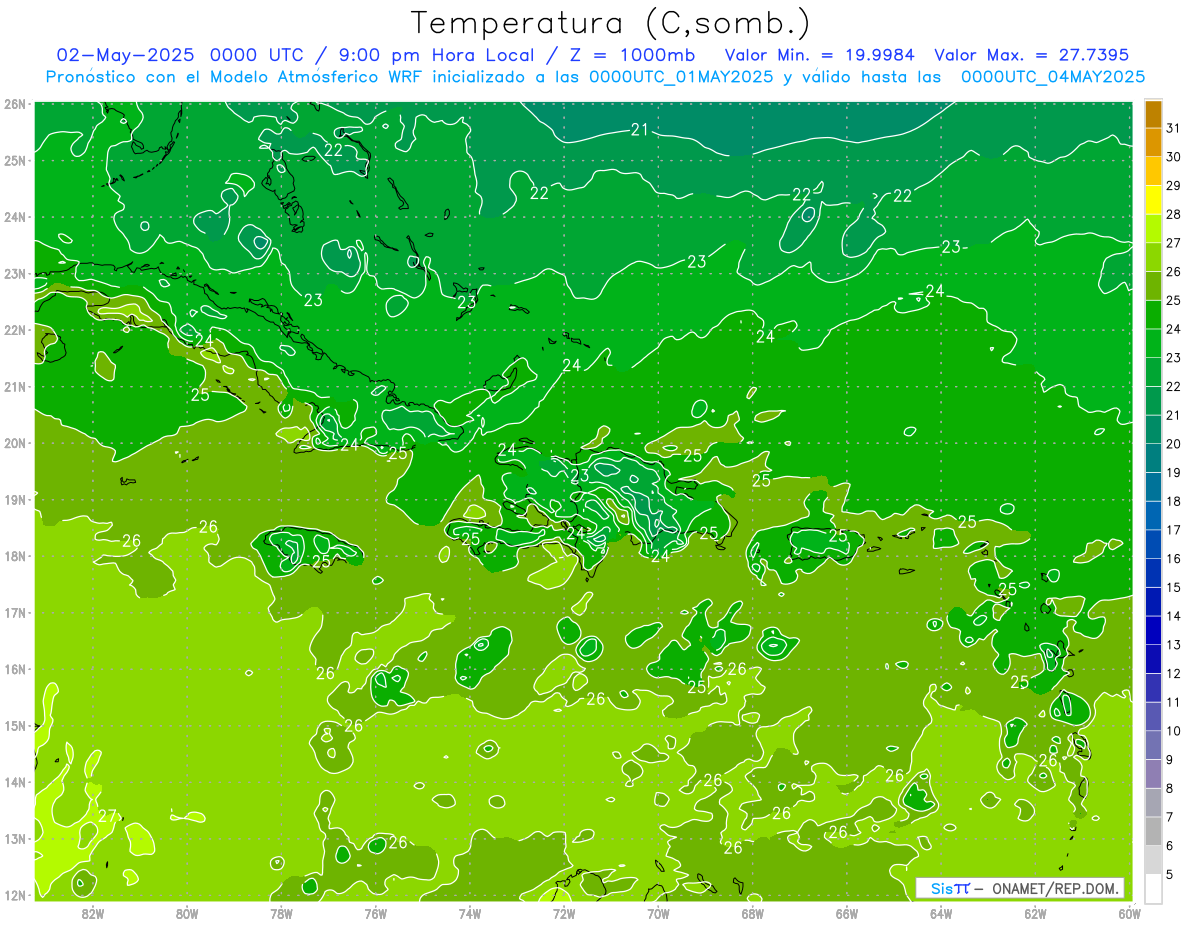Click the white swatch below 5 on scale
Image resolution: width=1200 pixels, height=927 pixels.
click(1153, 889)
